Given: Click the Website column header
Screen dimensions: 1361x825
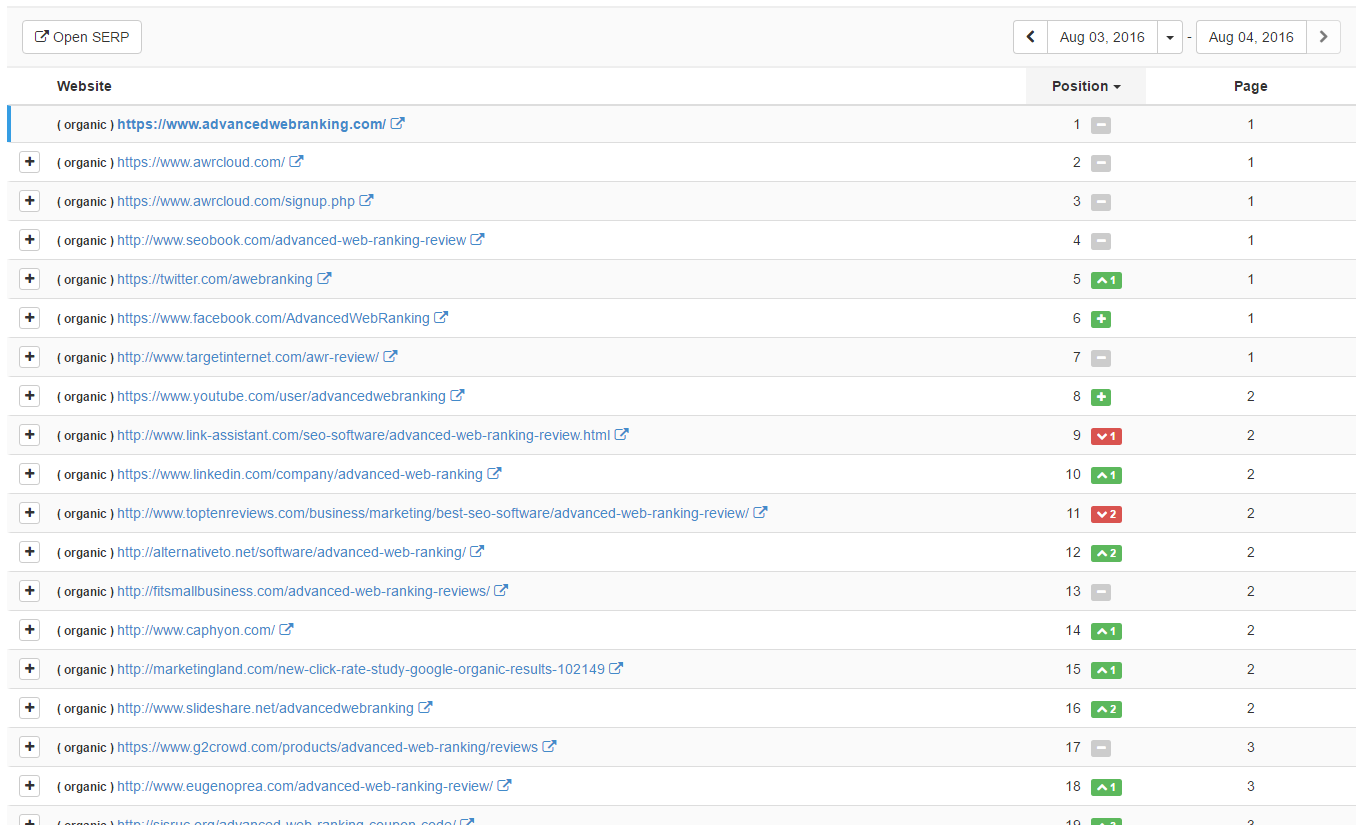Looking at the screenshot, I should click(x=84, y=86).
